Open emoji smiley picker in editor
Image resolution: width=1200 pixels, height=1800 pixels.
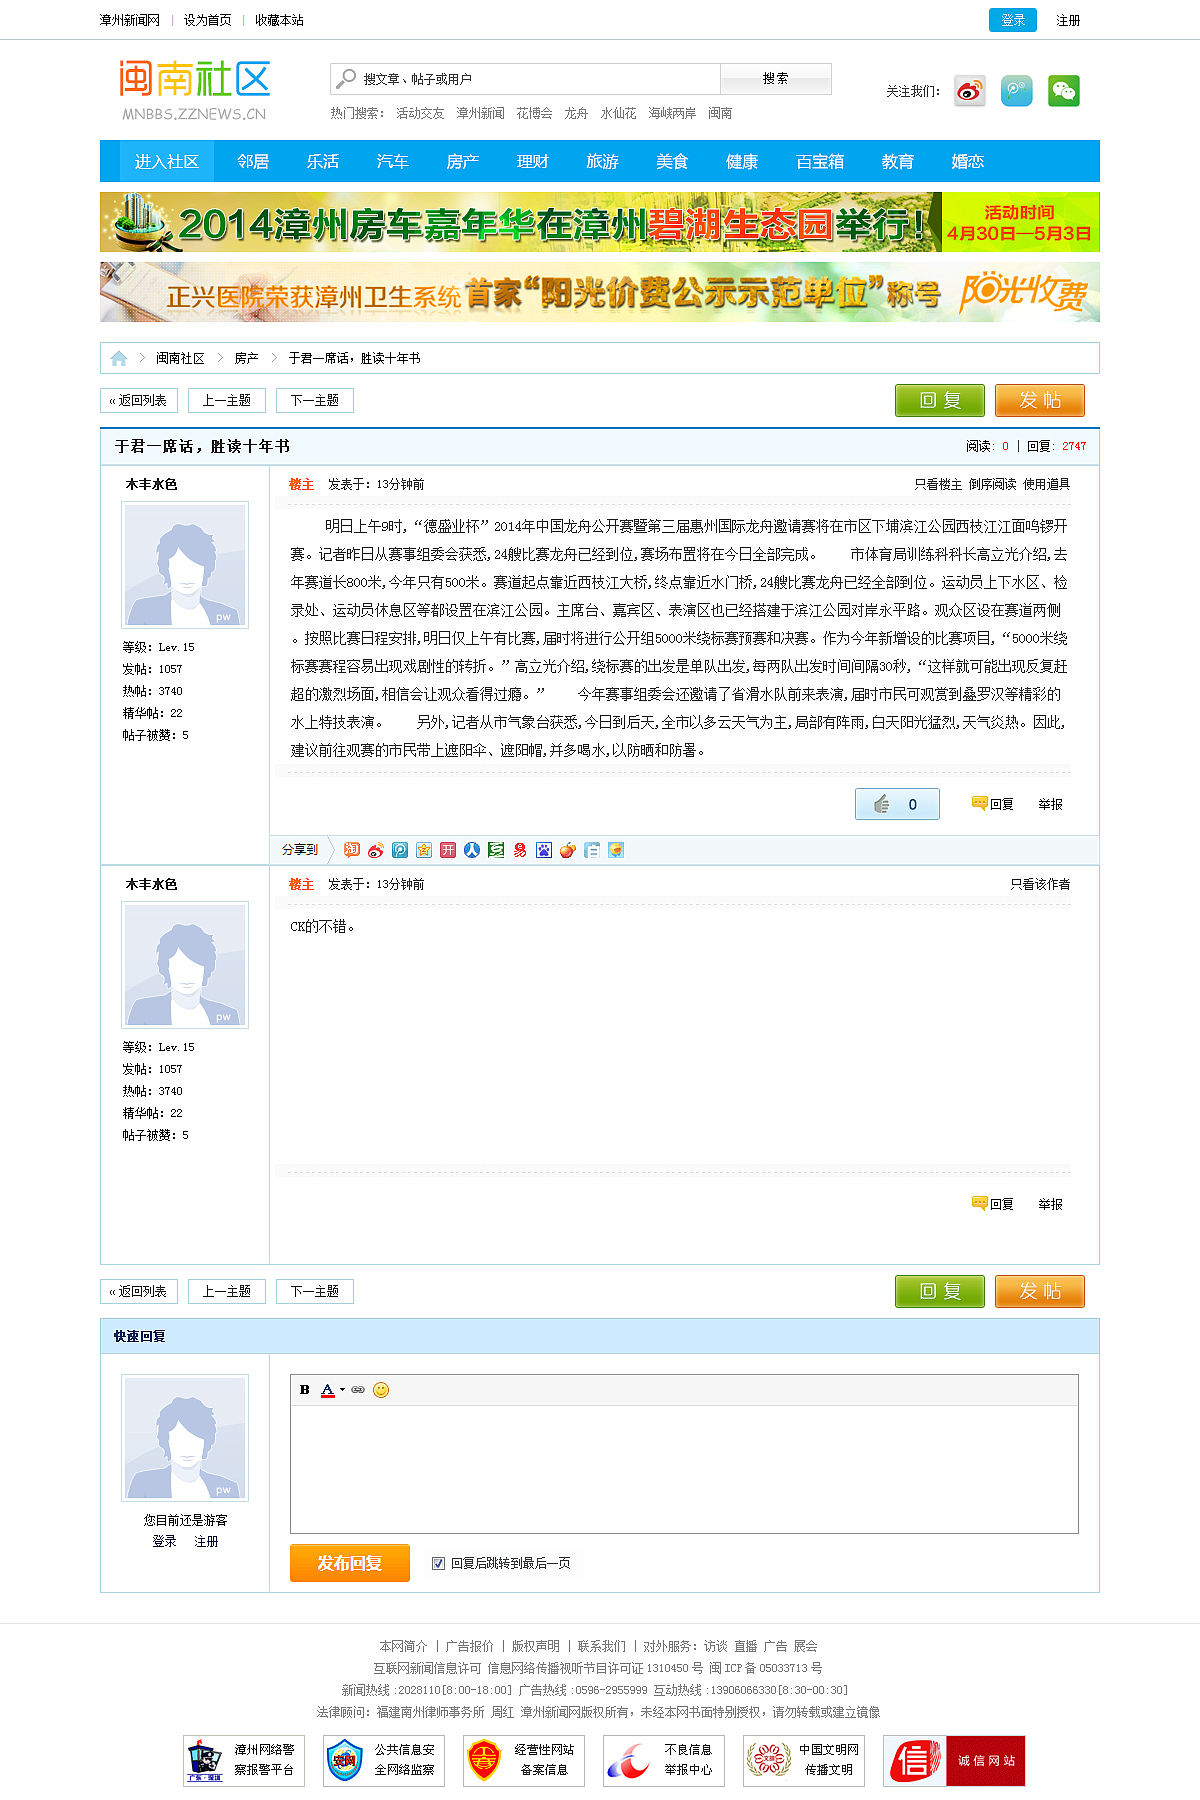pyautogui.click(x=381, y=1390)
